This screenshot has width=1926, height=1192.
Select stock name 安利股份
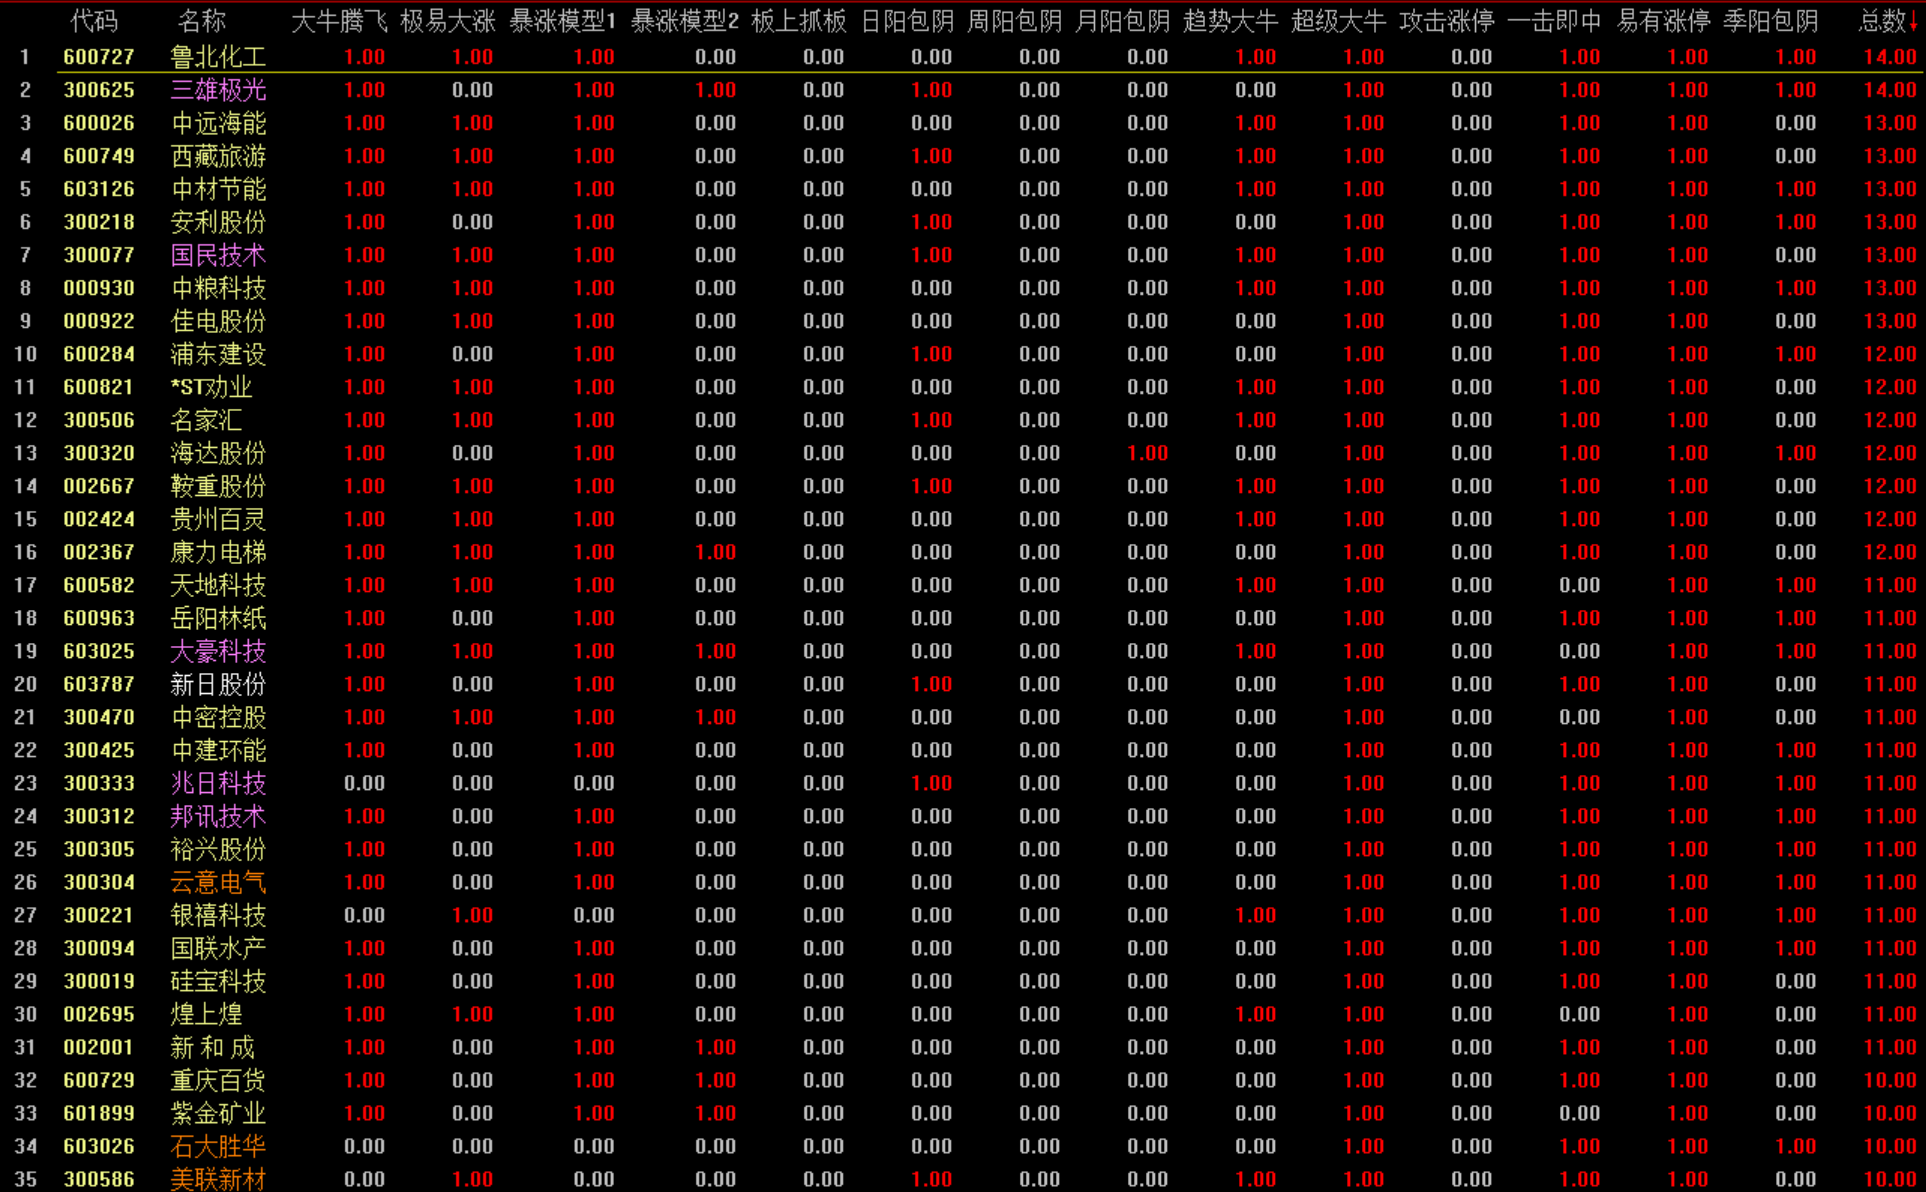click(218, 222)
